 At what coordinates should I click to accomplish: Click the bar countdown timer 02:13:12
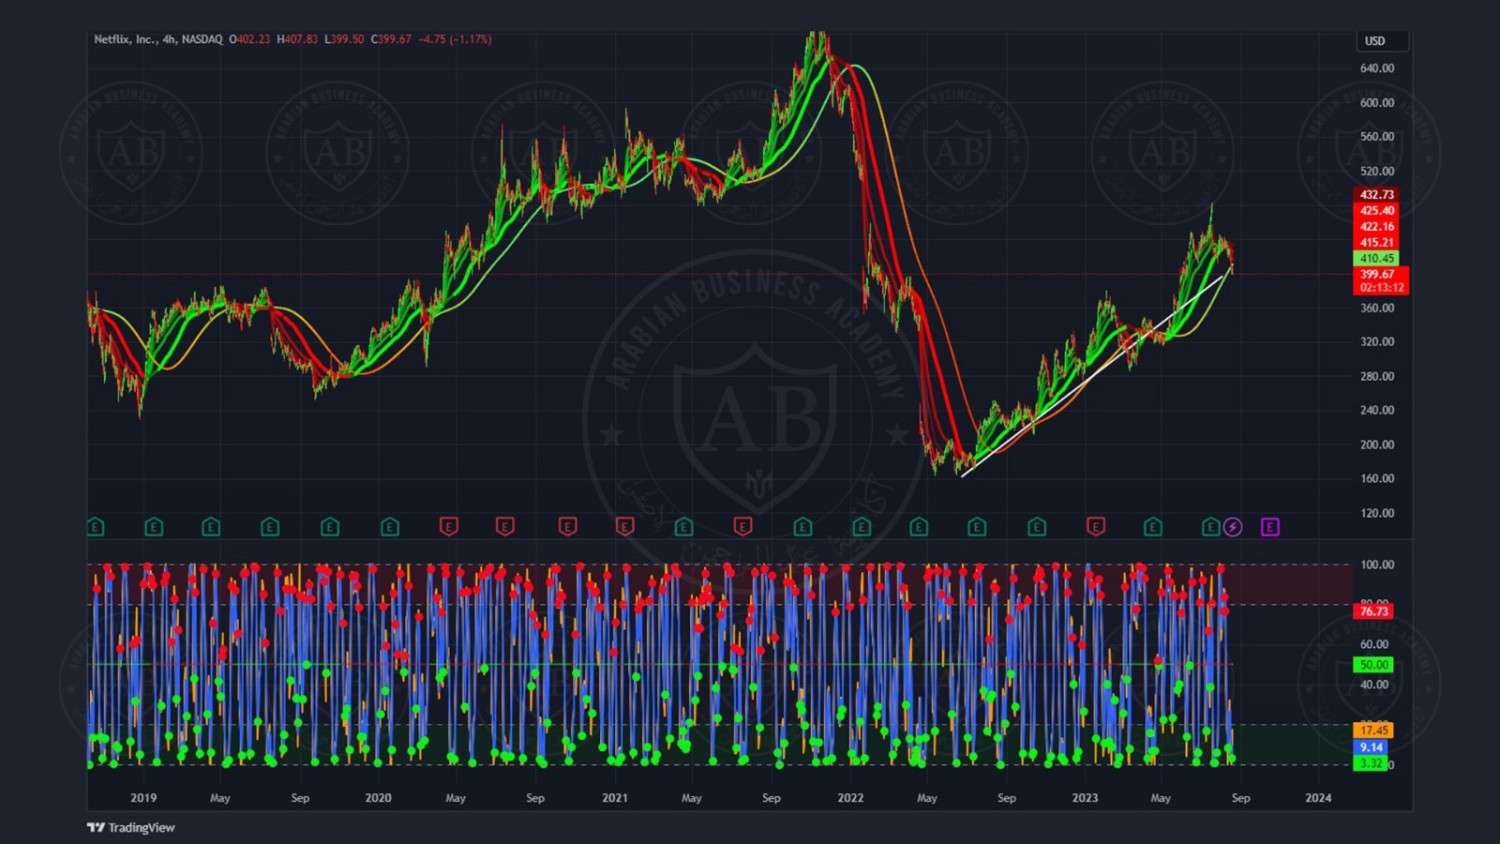[x=1380, y=288]
